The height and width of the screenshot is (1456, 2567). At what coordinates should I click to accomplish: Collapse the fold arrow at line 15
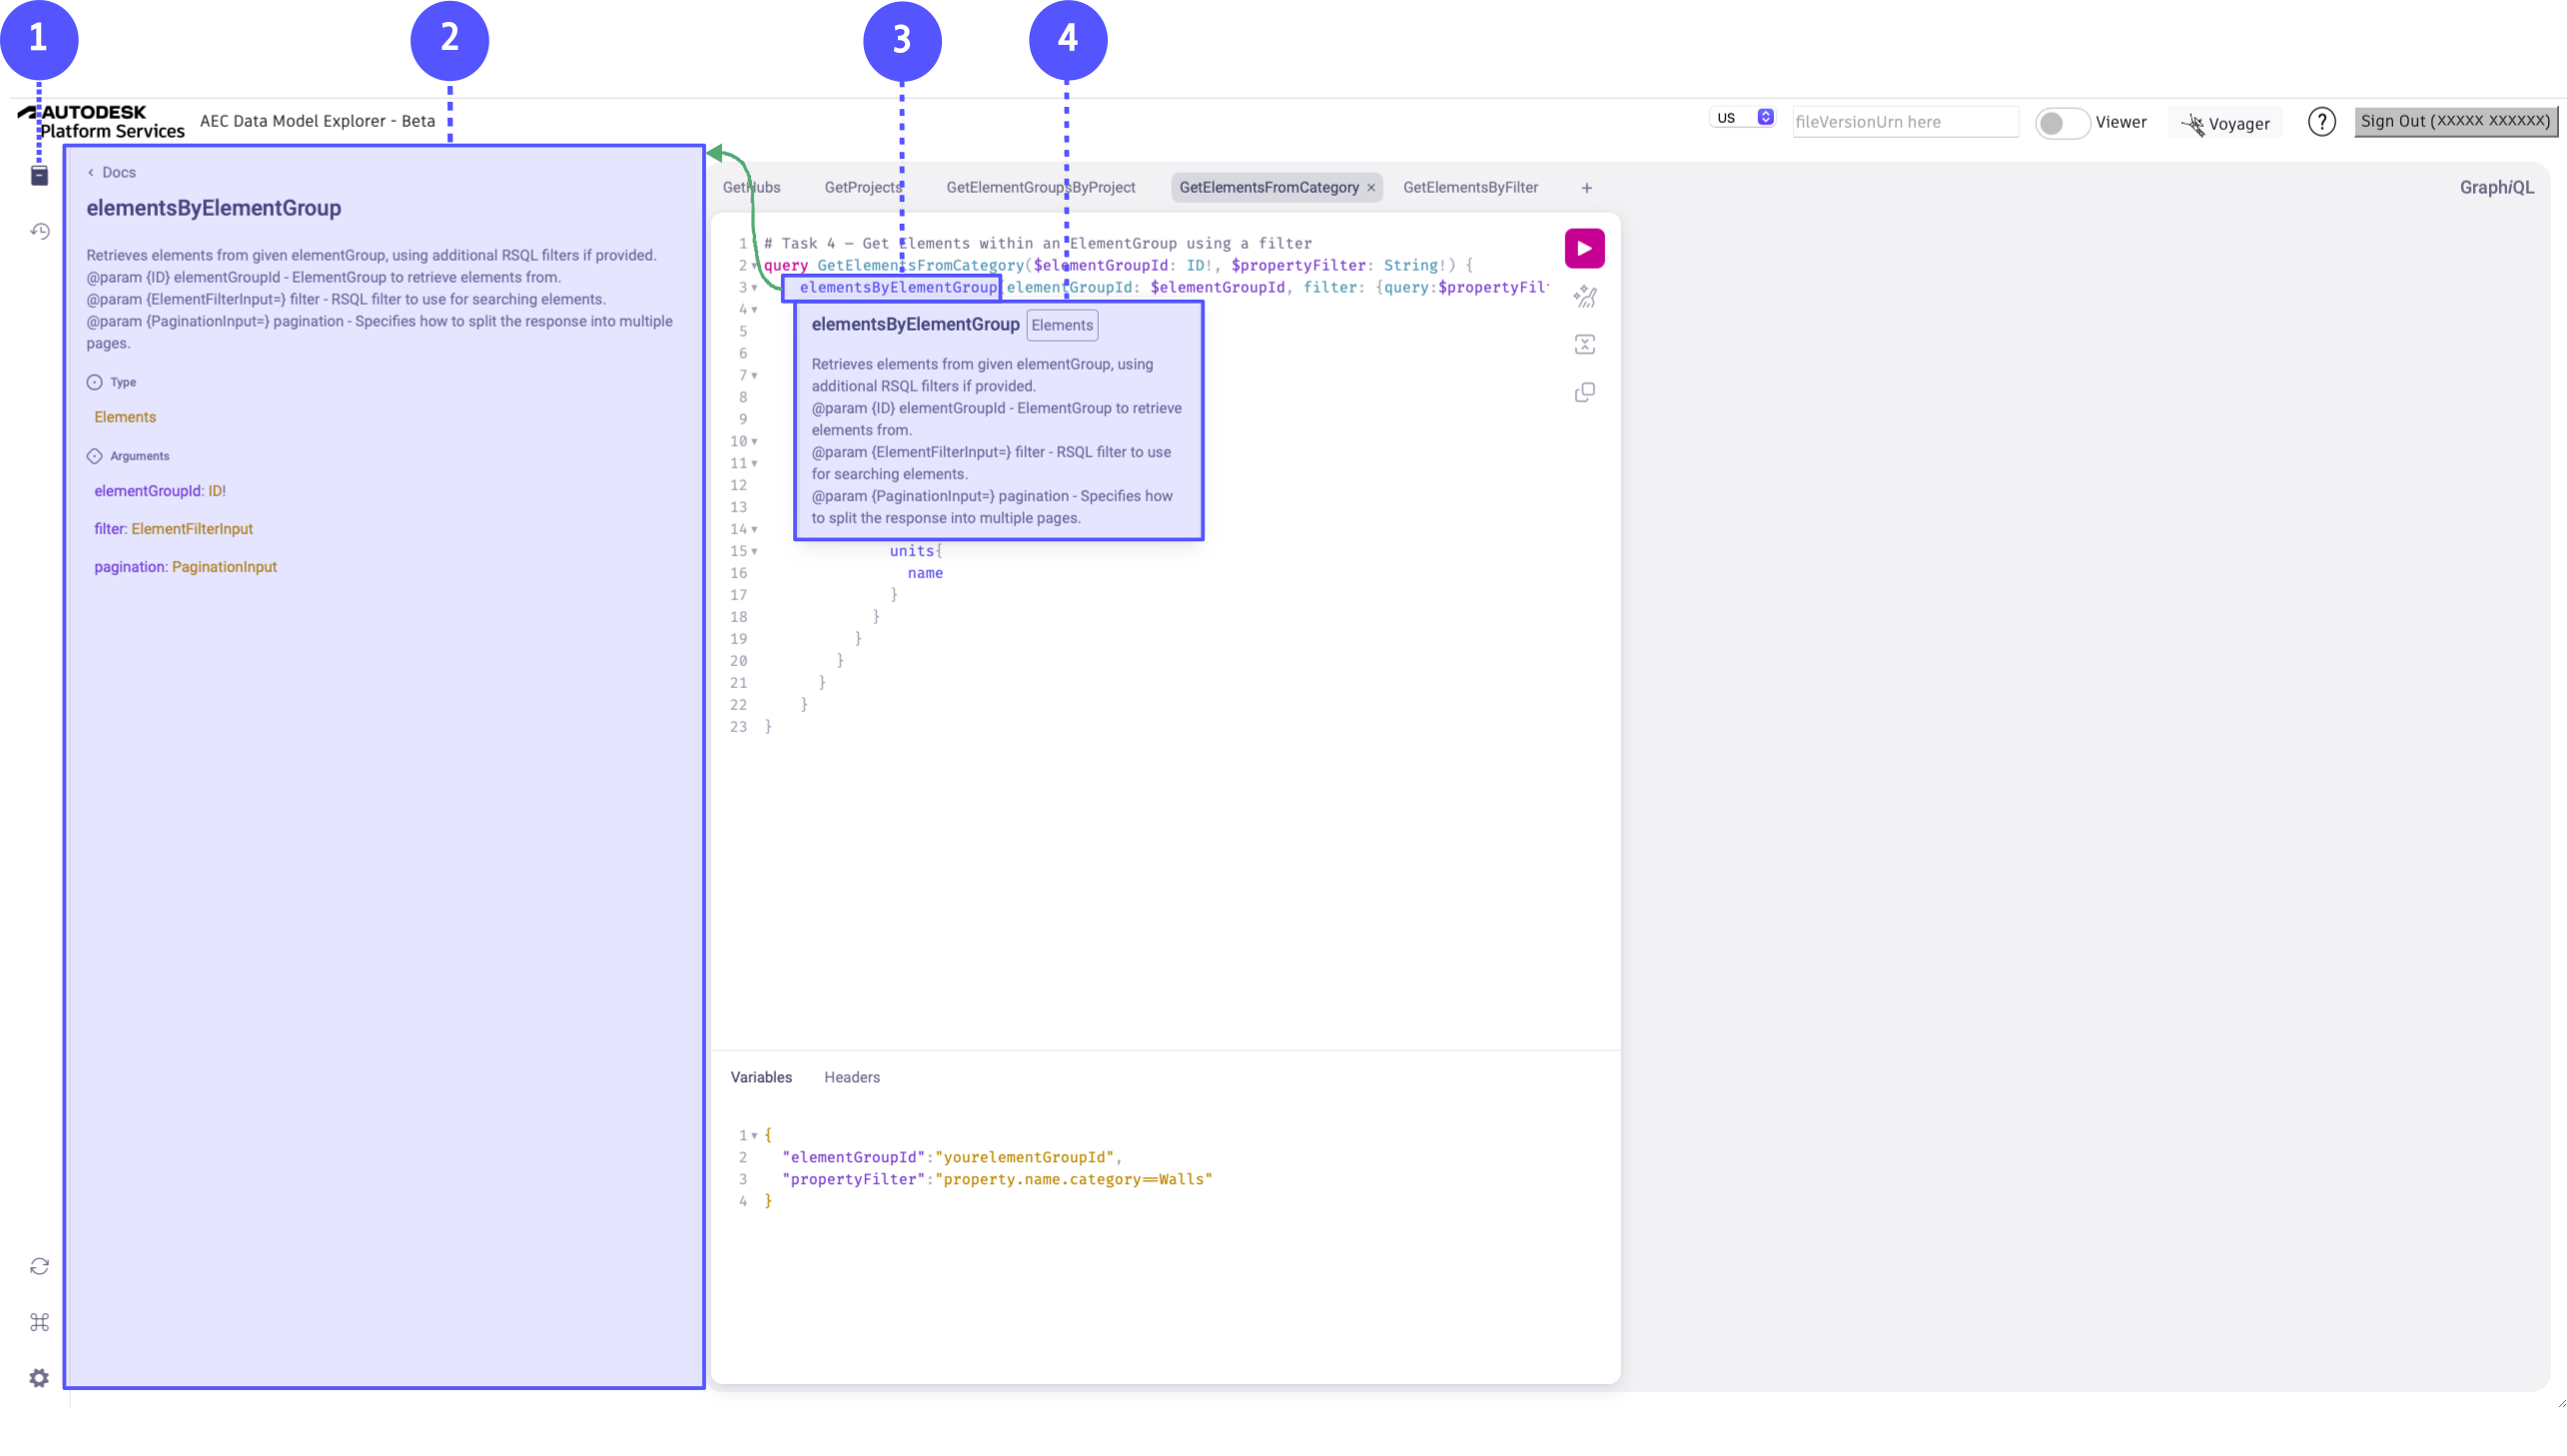coord(754,552)
